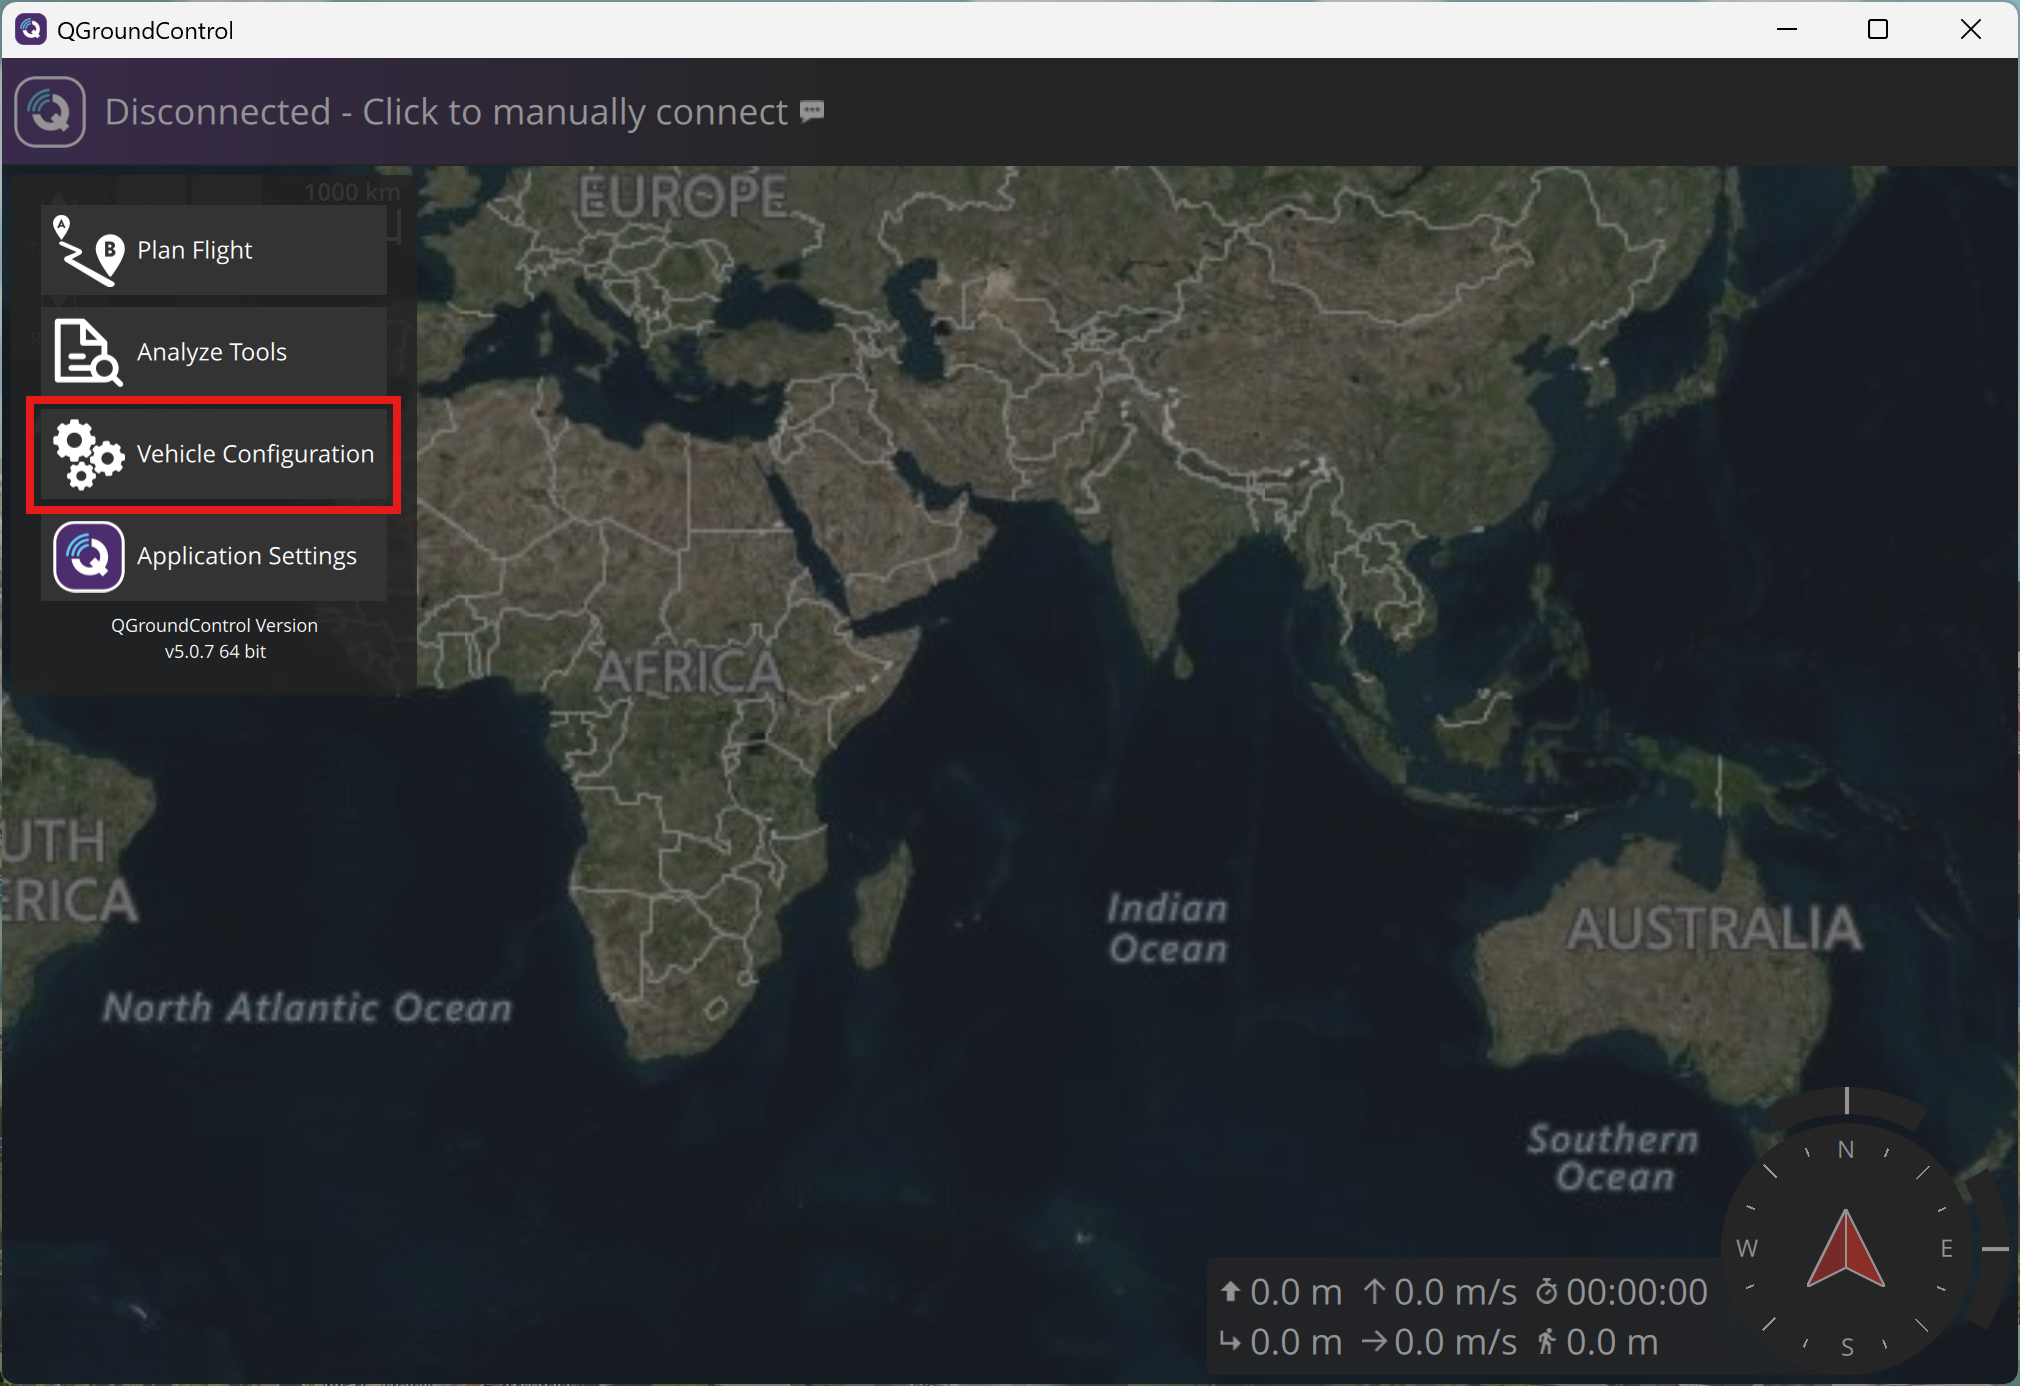Click the Analyze Tools document-magnifier icon
Screen dimensions: 2020x1386
[88, 352]
